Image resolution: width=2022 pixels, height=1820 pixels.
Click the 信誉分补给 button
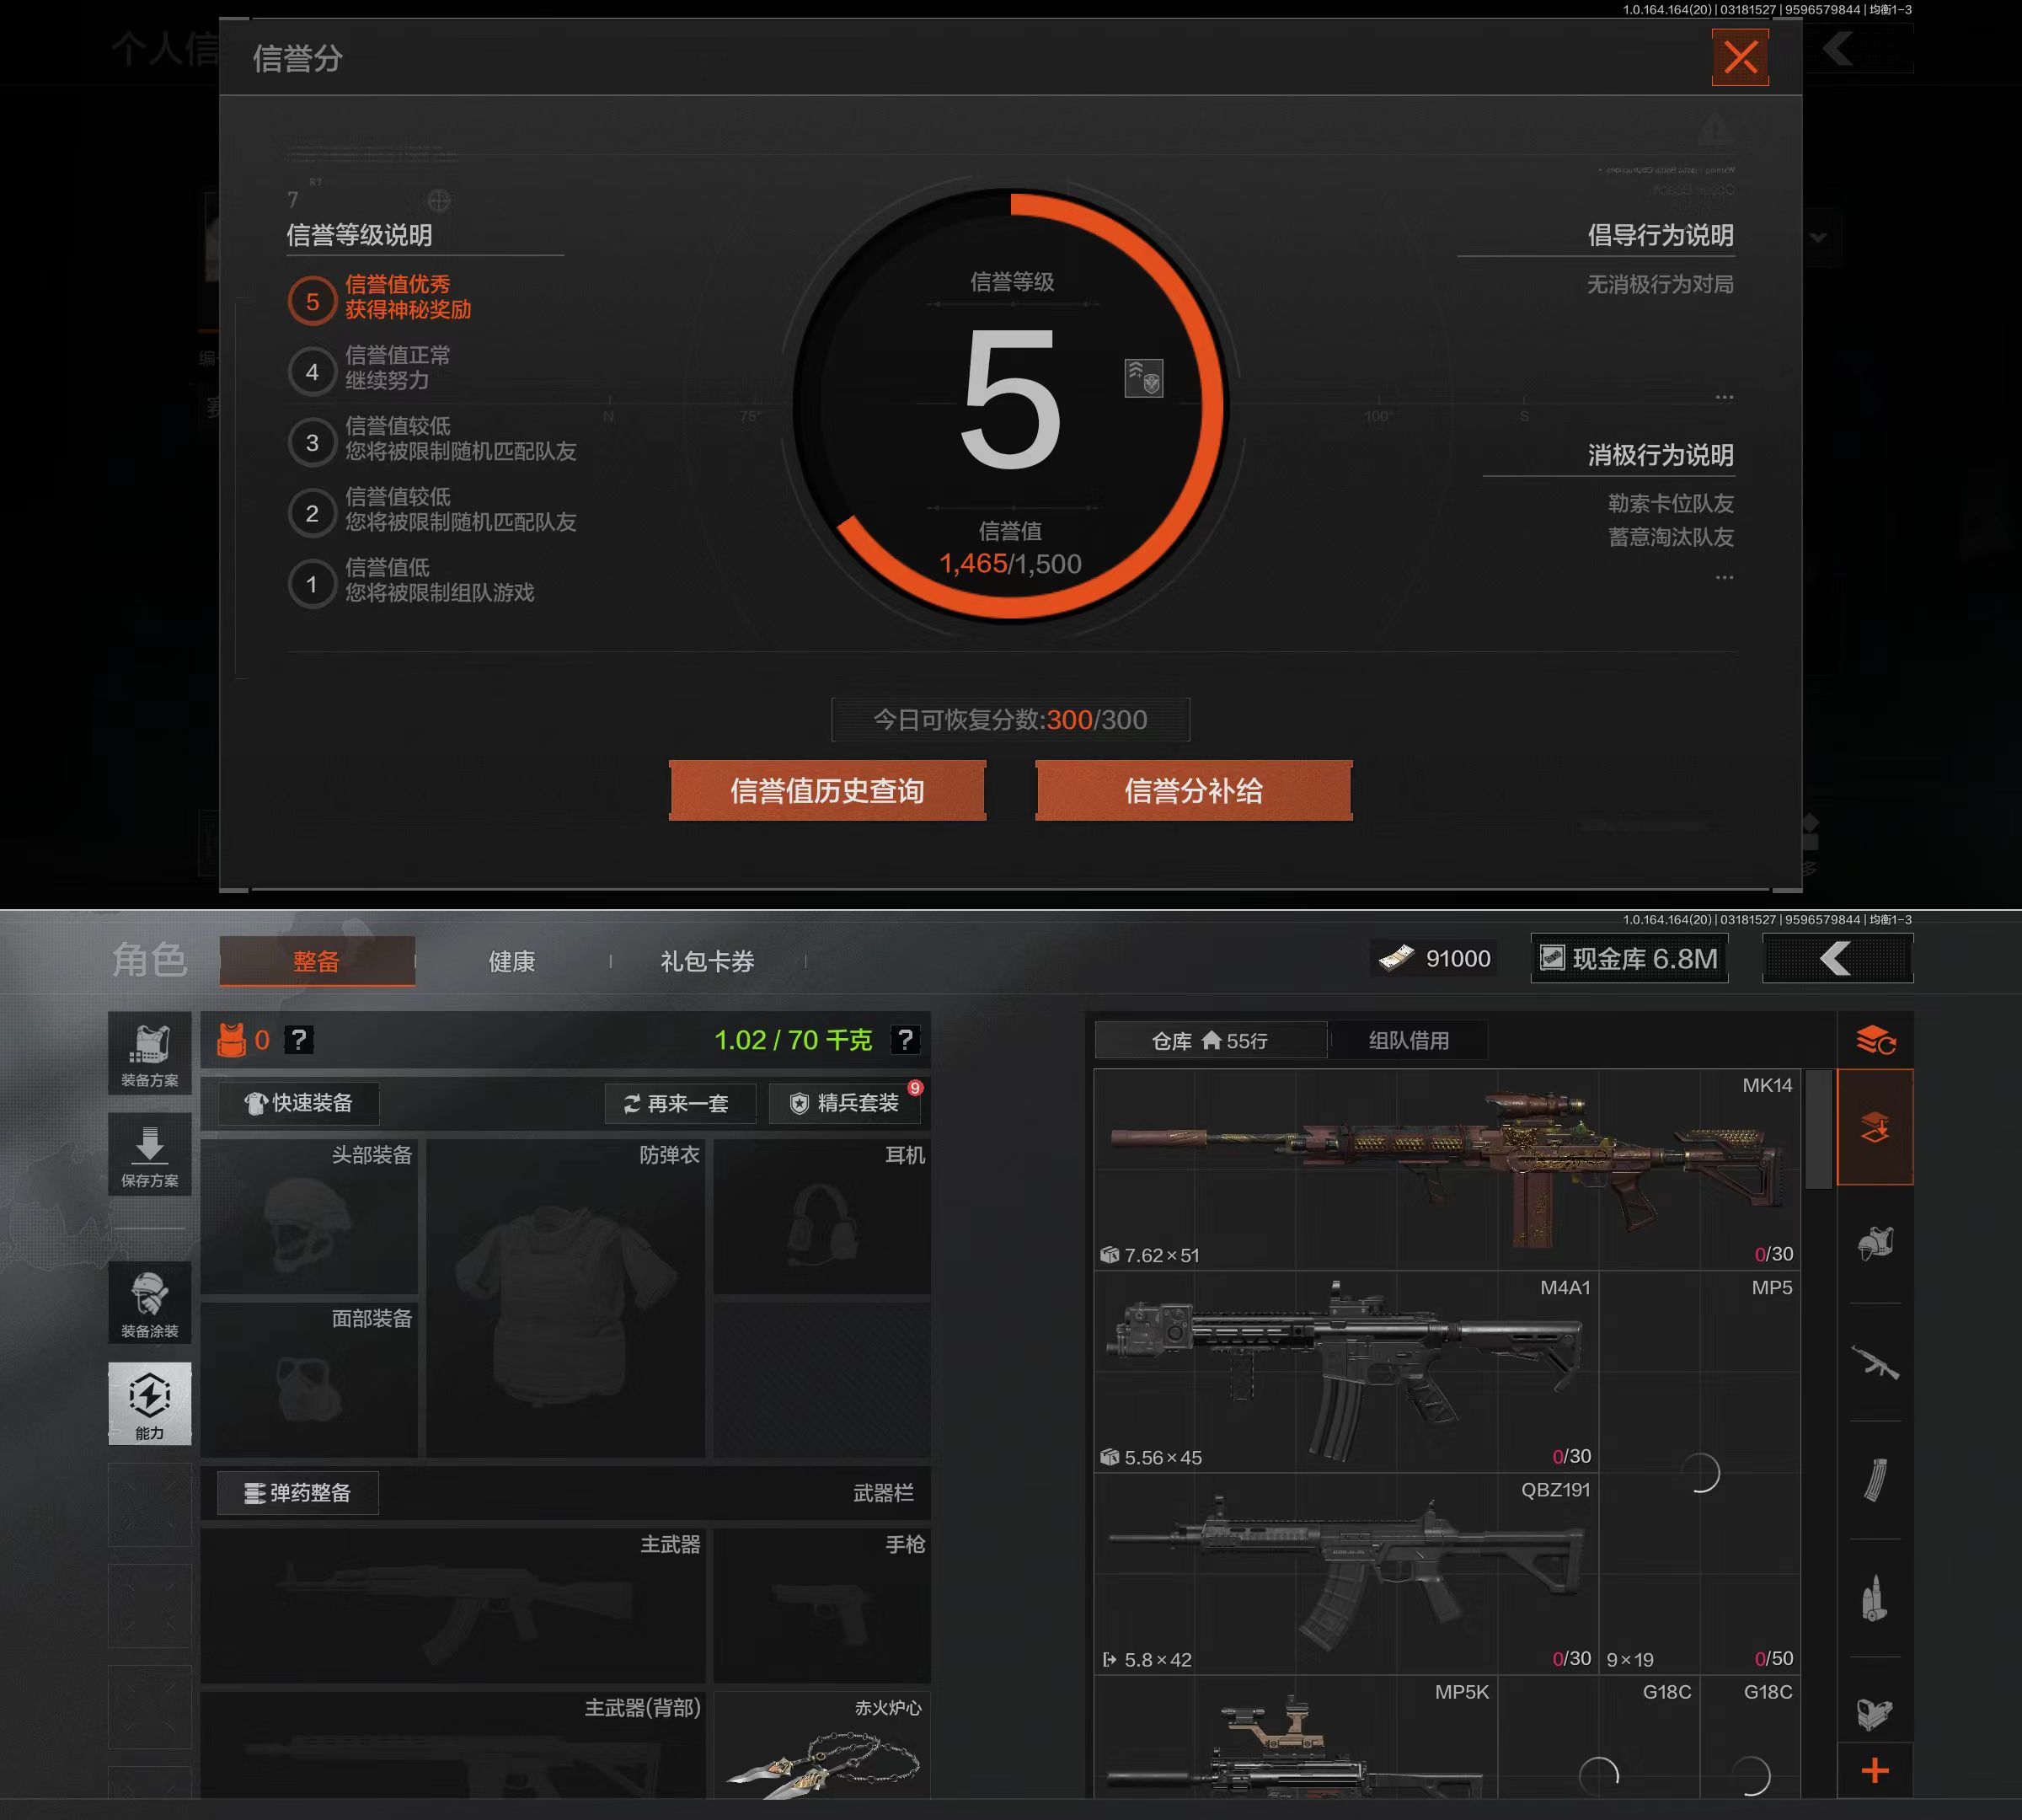[1193, 791]
